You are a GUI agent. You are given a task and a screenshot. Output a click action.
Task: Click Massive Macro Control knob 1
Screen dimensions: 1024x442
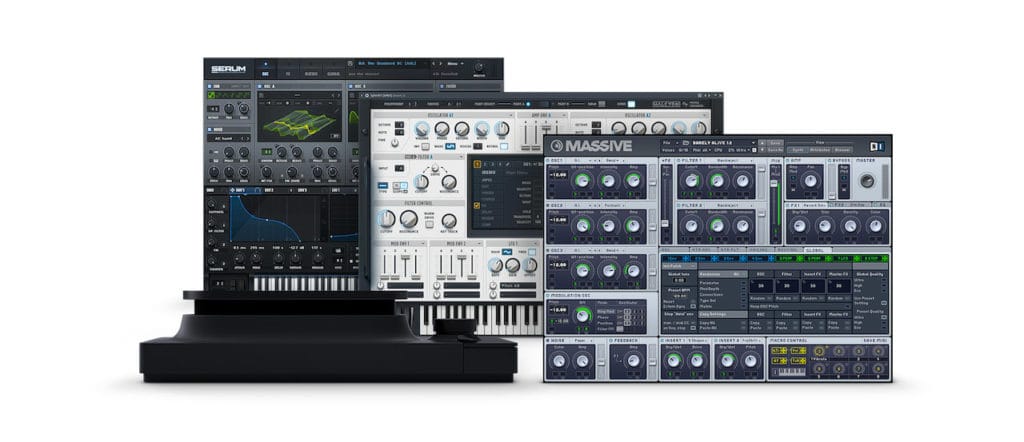point(820,351)
